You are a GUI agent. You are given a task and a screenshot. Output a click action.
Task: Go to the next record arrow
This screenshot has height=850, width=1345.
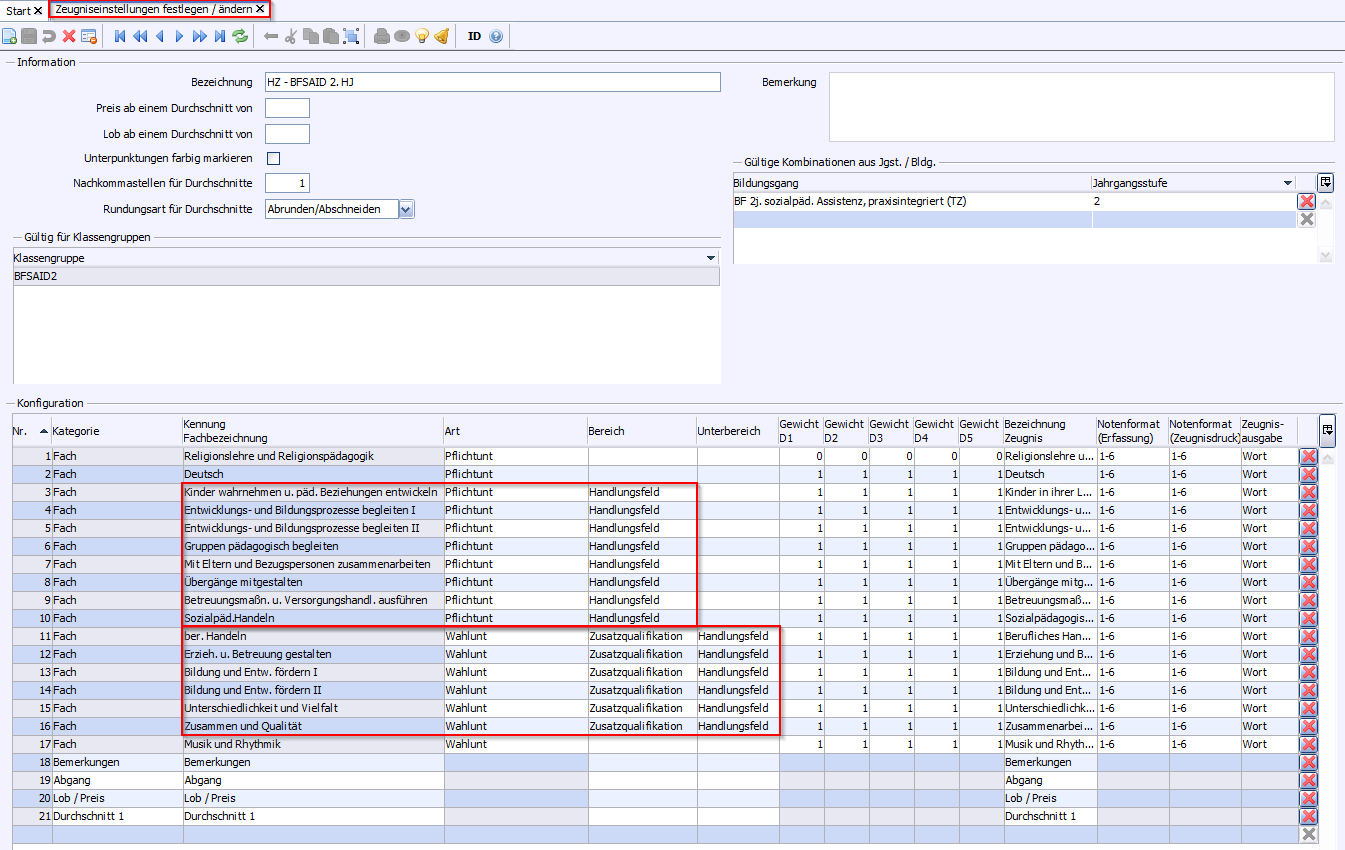point(180,36)
